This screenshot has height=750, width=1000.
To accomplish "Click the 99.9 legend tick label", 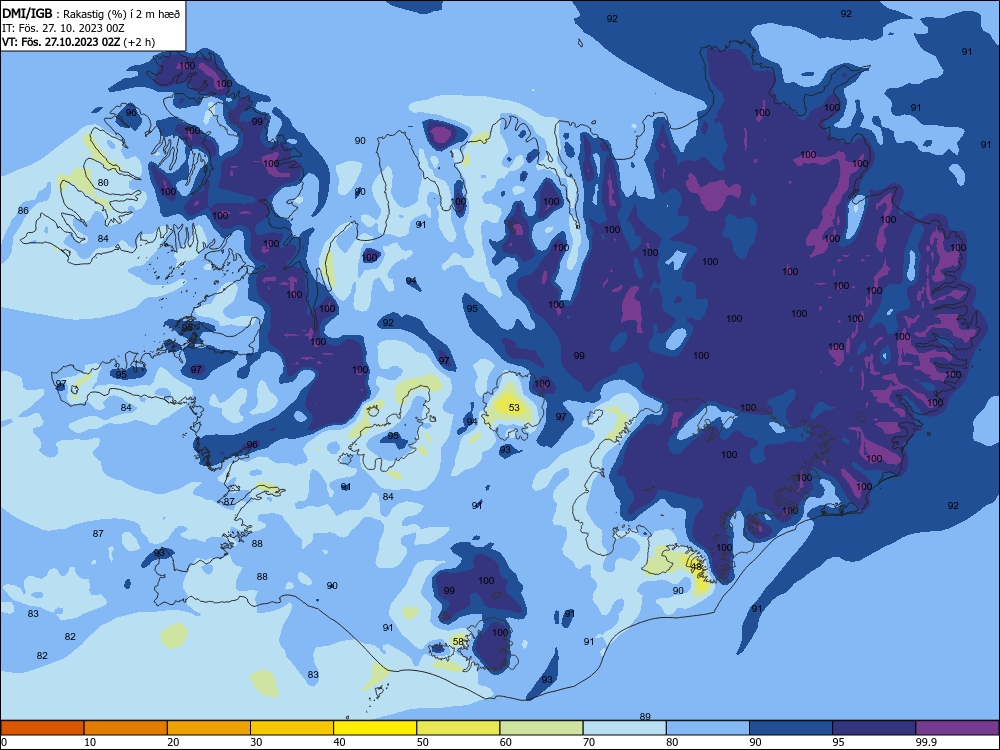I will click(925, 742).
